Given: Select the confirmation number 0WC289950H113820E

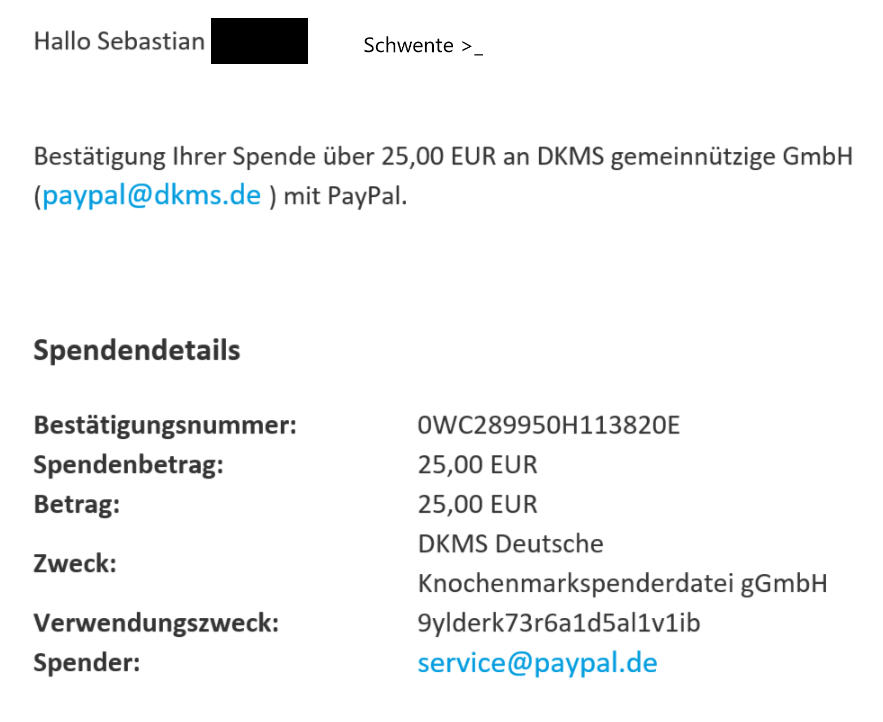Looking at the screenshot, I should click(548, 425).
